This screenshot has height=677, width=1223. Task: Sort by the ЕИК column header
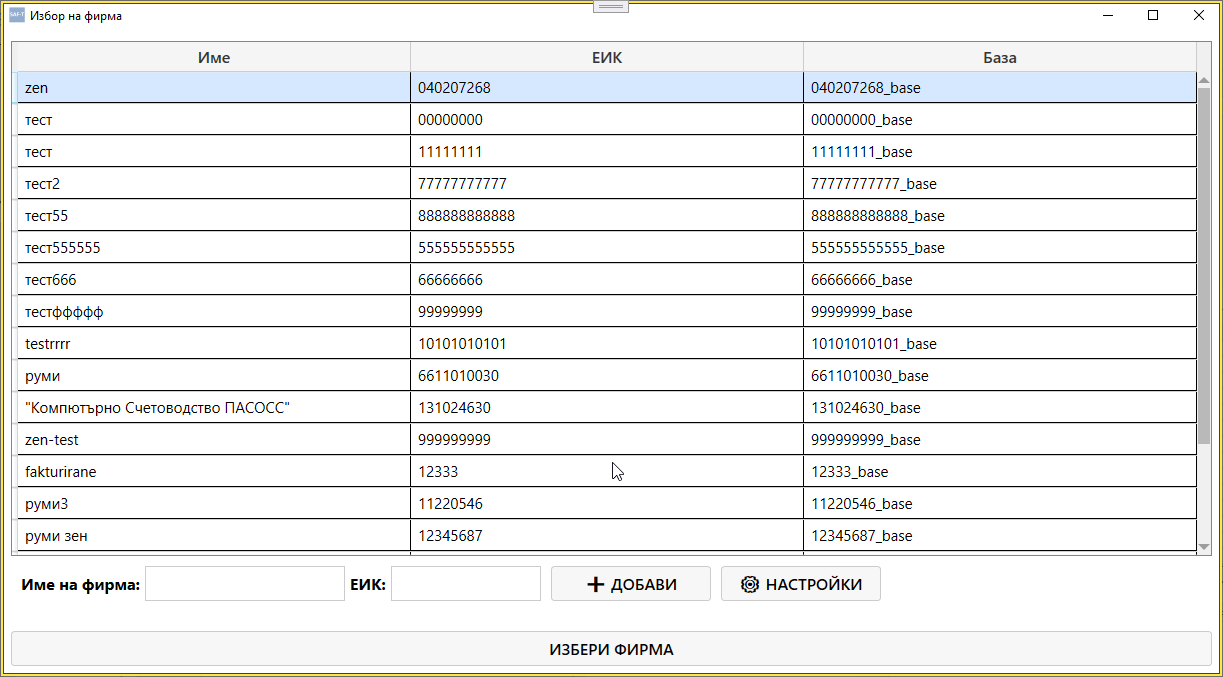[x=607, y=57]
